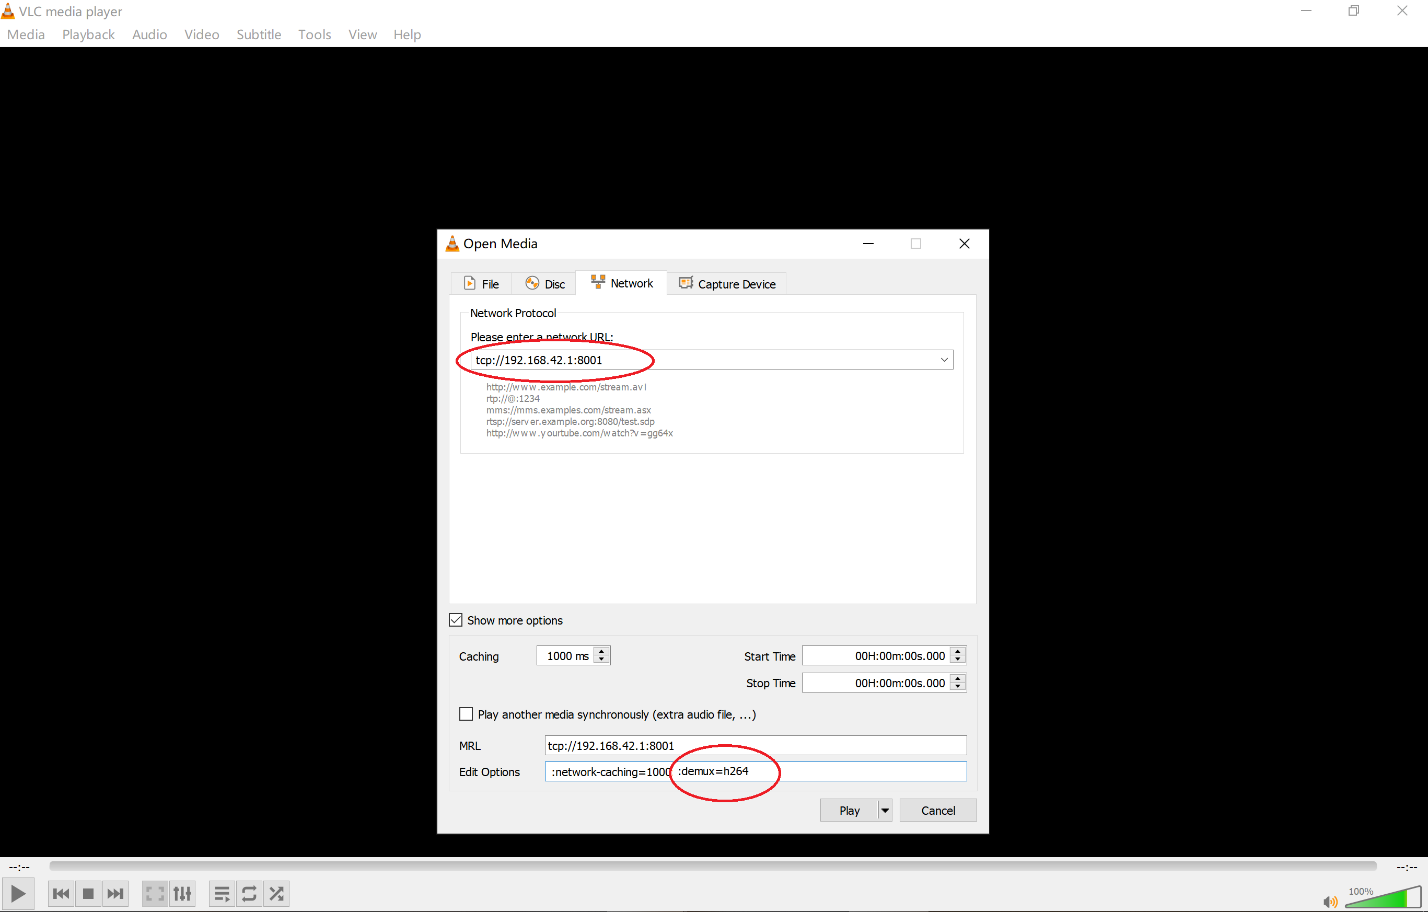Viewport: 1428px width, 912px height.
Task: Click the MRL text field
Action: tap(756, 745)
